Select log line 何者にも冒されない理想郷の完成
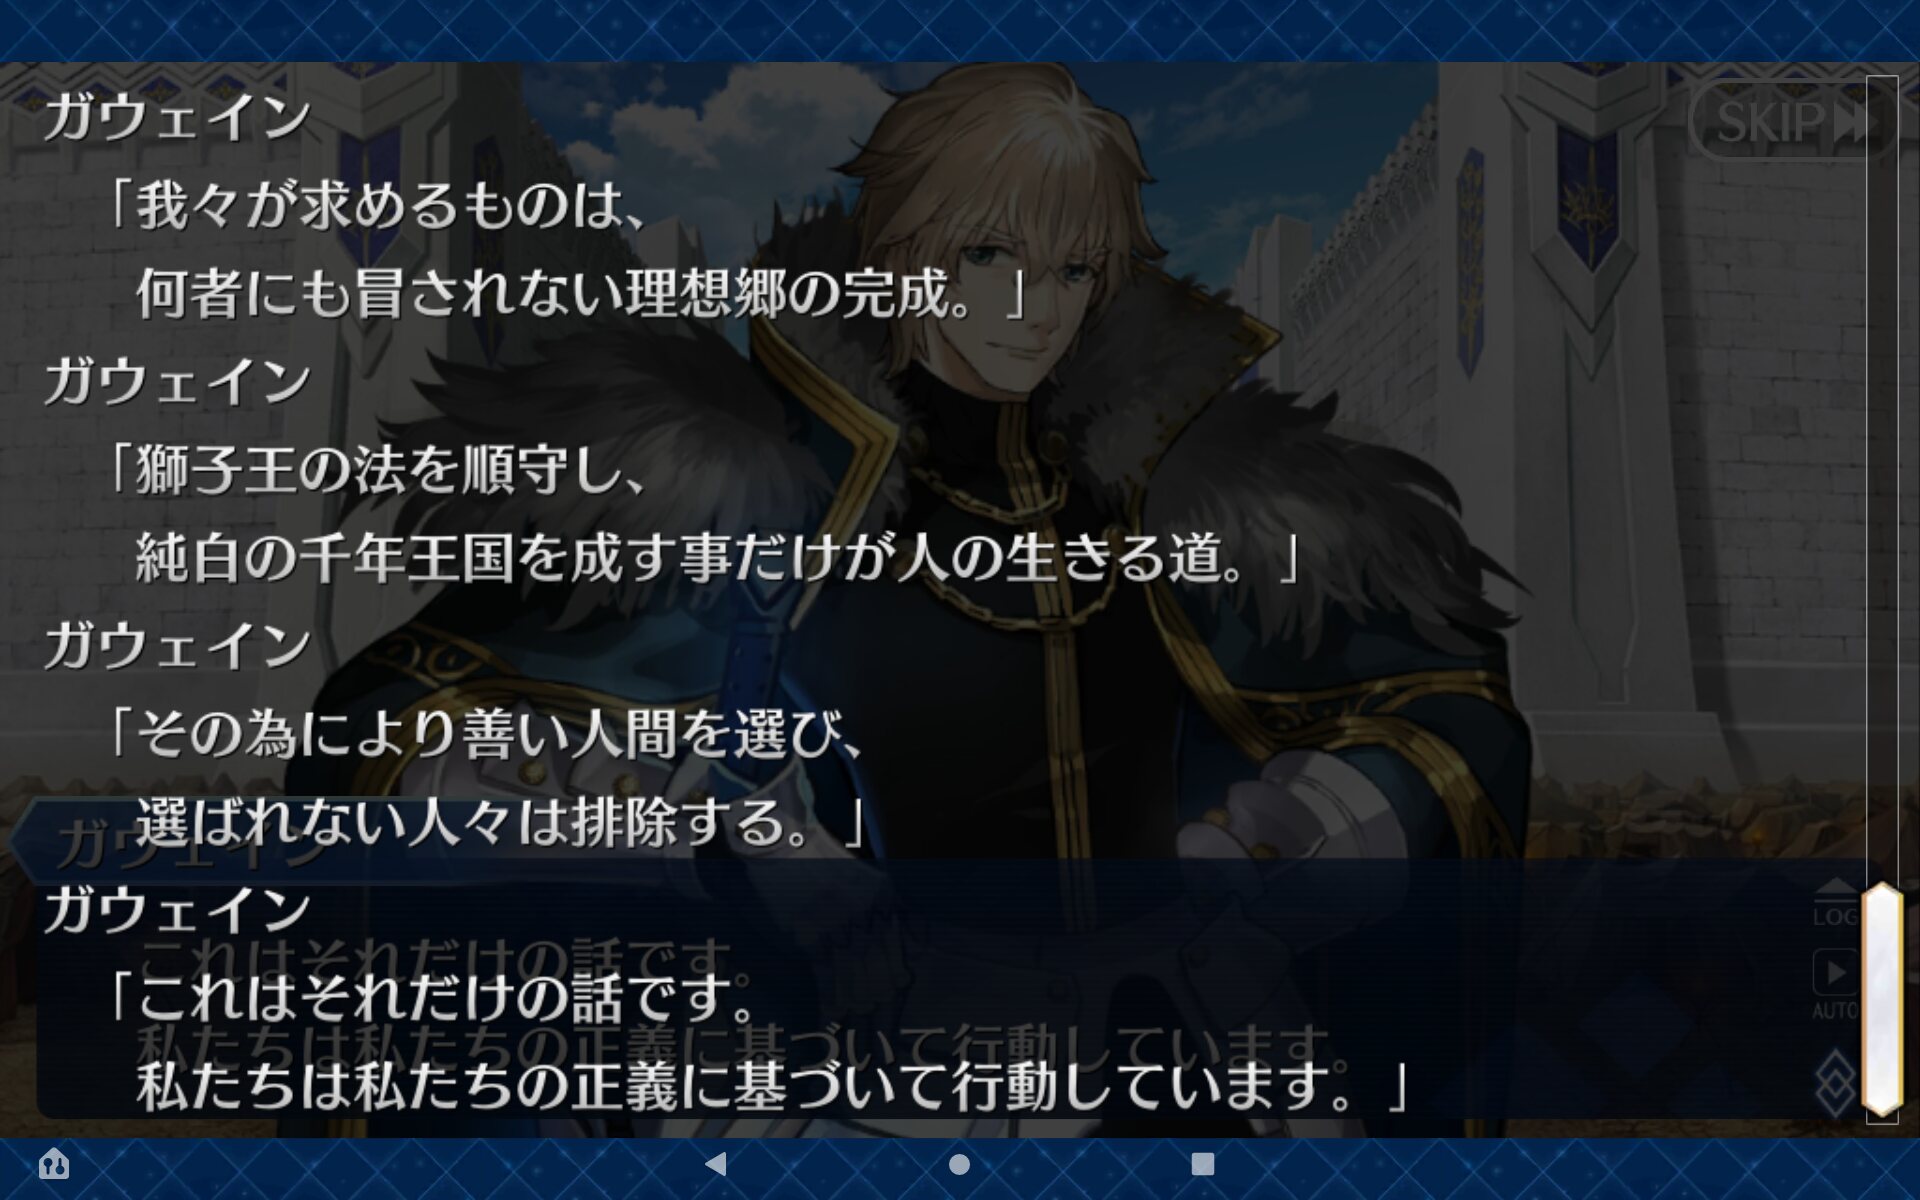This screenshot has width=1920, height=1200. point(580,293)
